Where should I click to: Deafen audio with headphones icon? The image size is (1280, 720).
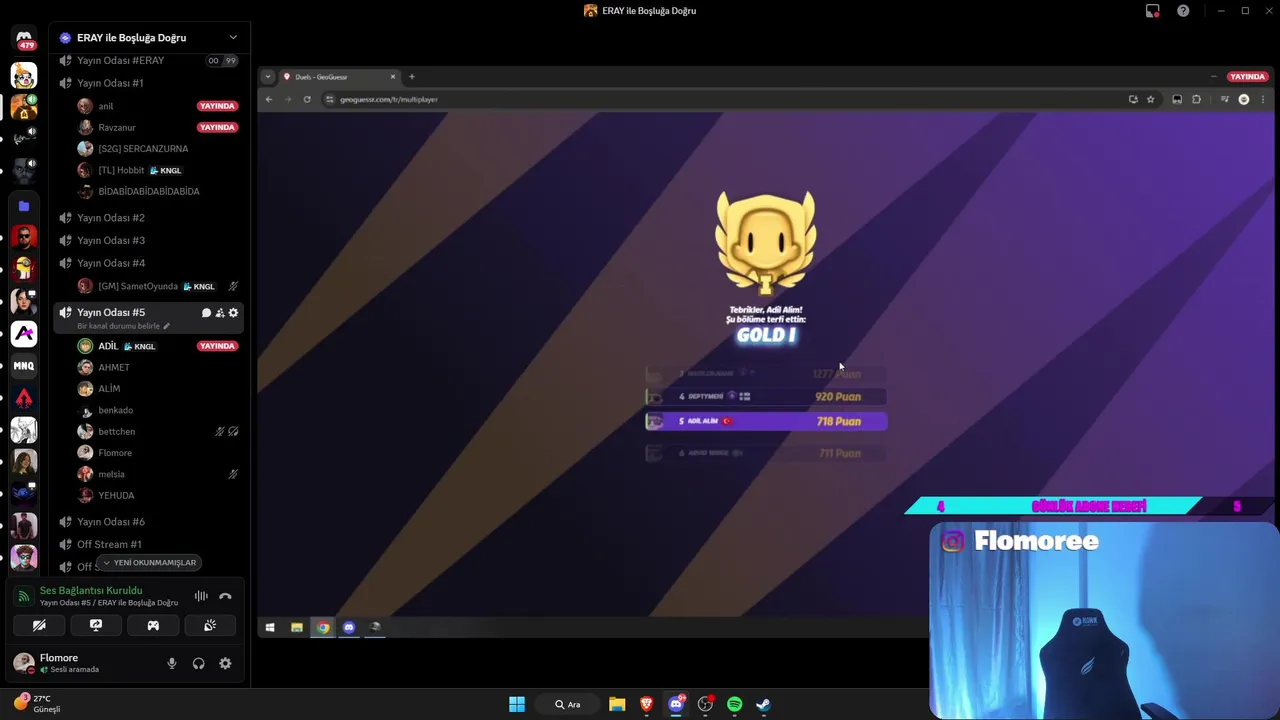pos(198,663)
